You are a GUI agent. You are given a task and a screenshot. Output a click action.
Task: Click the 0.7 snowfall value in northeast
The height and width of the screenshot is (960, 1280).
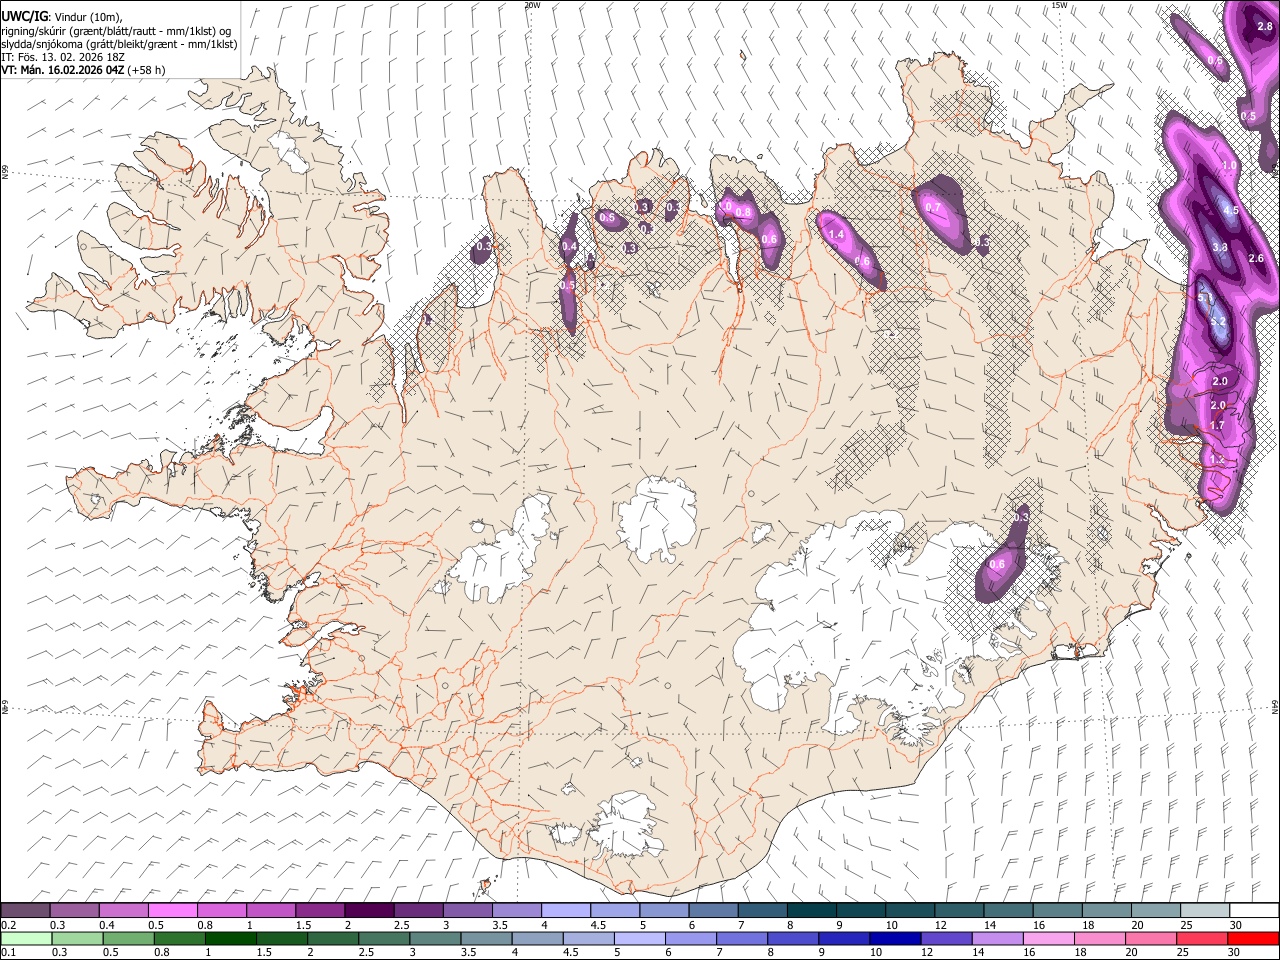[x=934, y=207]
